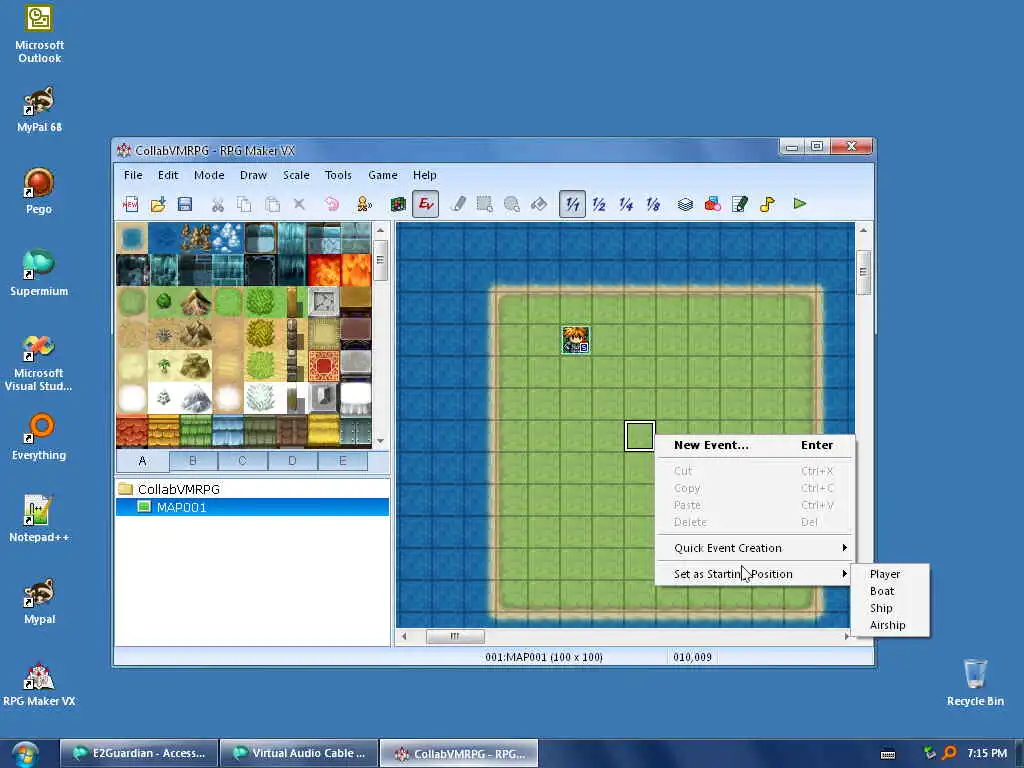Pick the red carpet tile in palette
The image size is (1024, 768).
tap(323, 366)
